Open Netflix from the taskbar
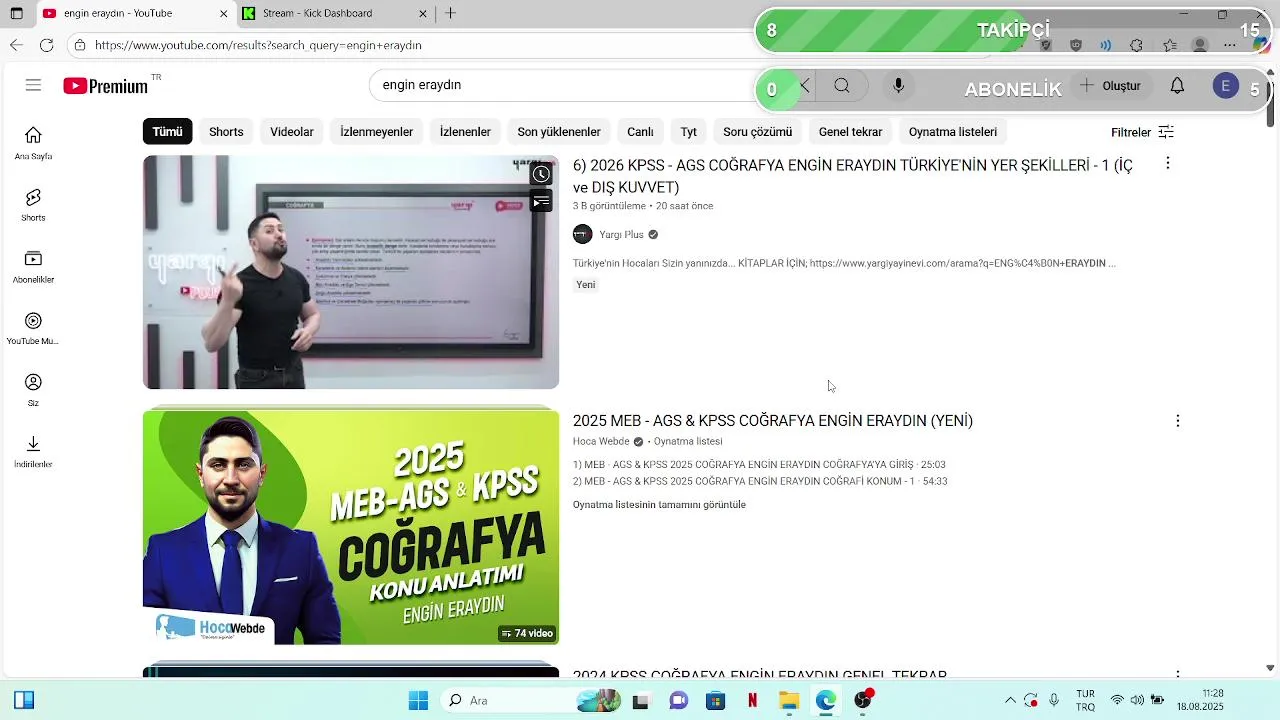 [x=753, y=701]
